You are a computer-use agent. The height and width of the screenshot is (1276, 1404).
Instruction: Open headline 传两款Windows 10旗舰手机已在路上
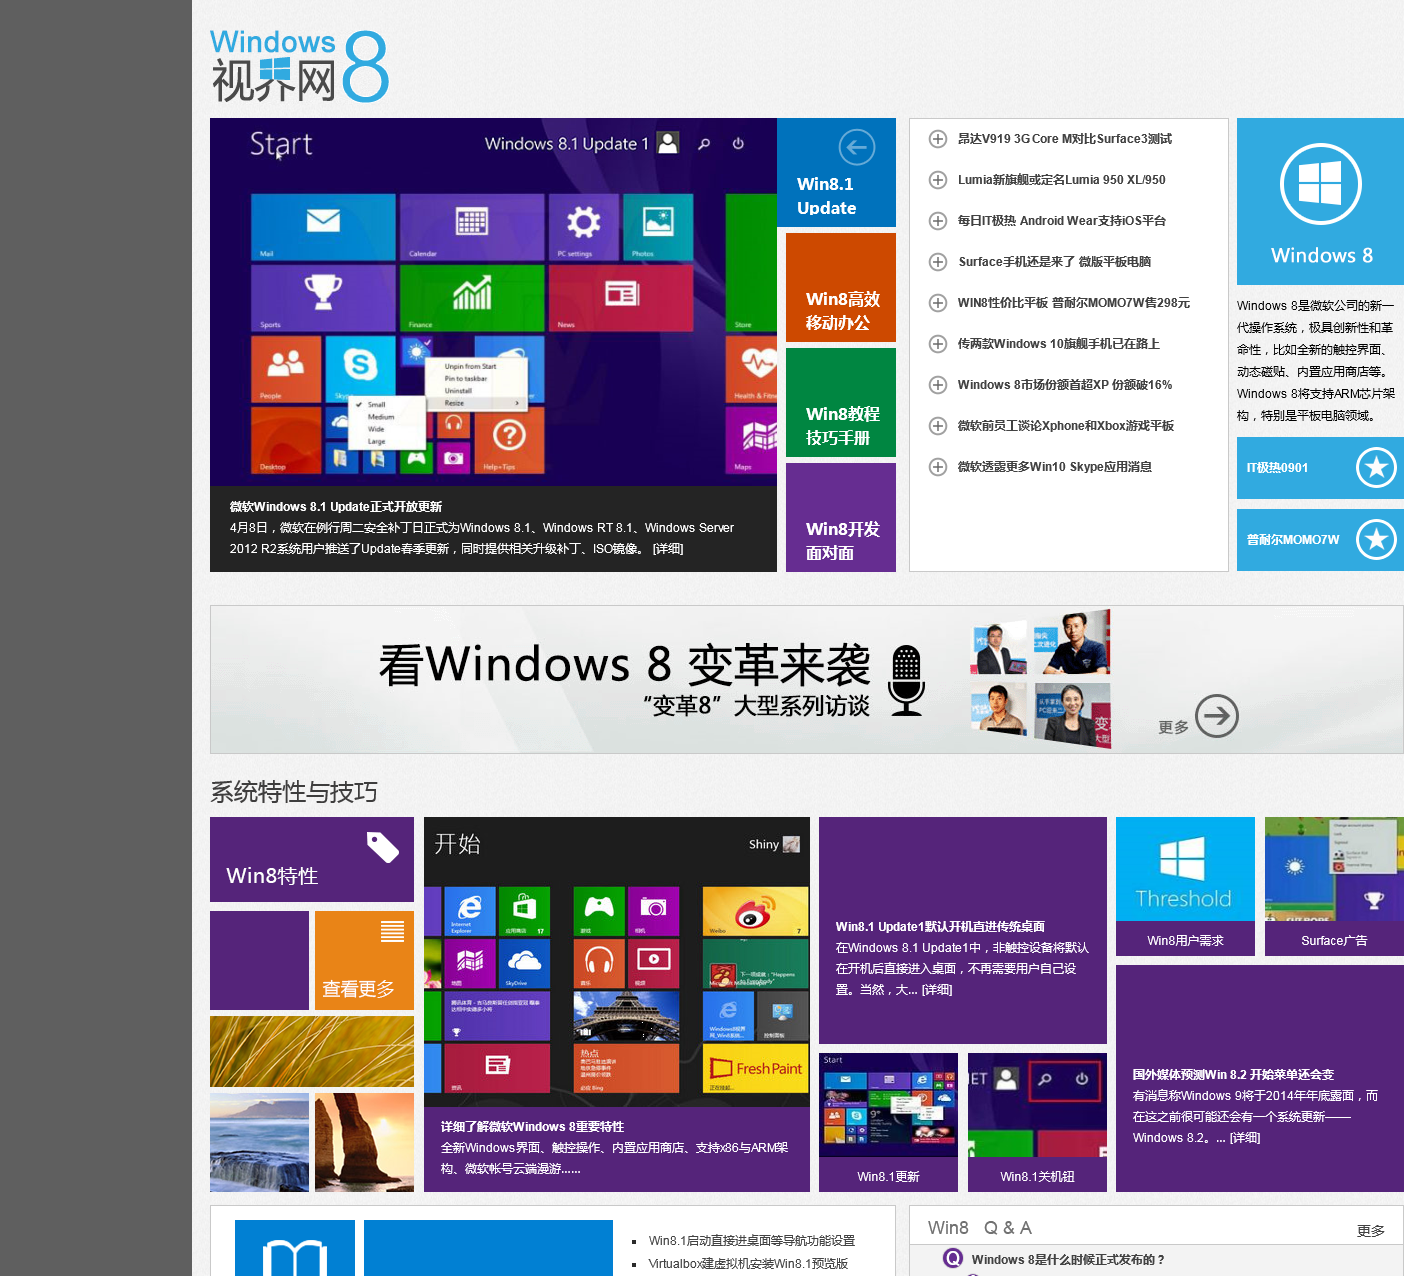click(1058, 344)
